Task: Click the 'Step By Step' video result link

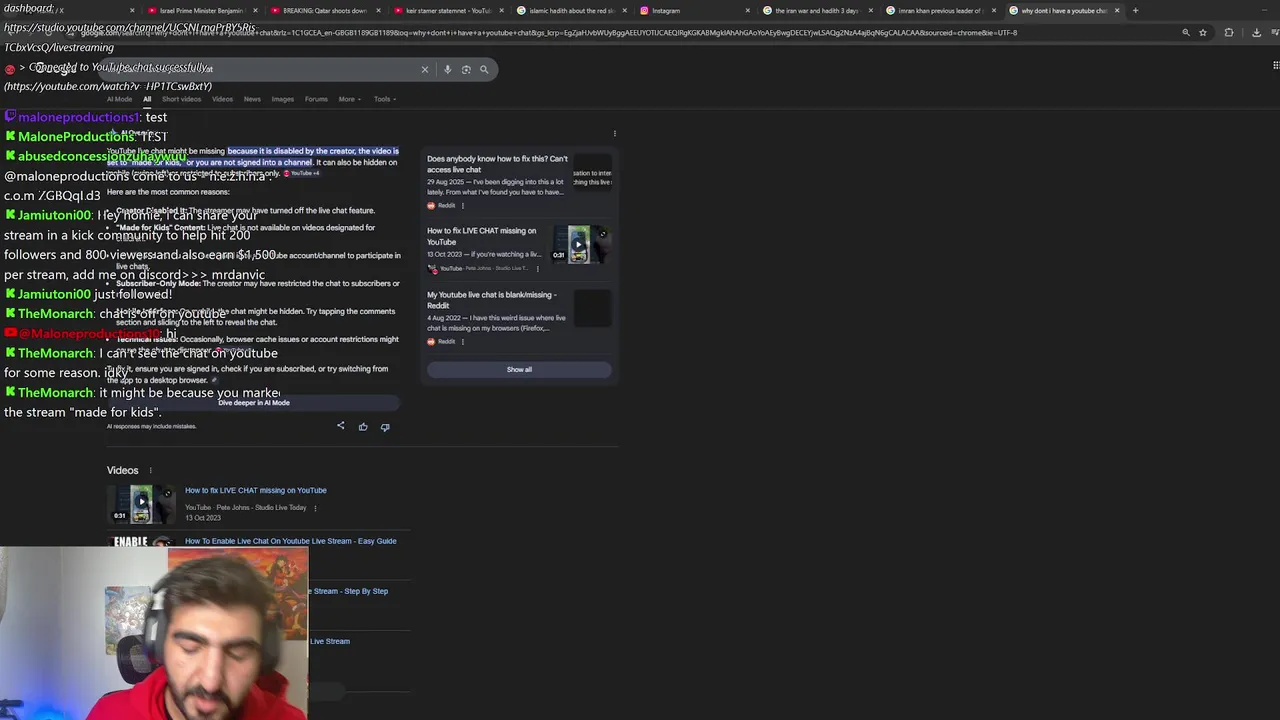Action: click(x=349, y=591)
